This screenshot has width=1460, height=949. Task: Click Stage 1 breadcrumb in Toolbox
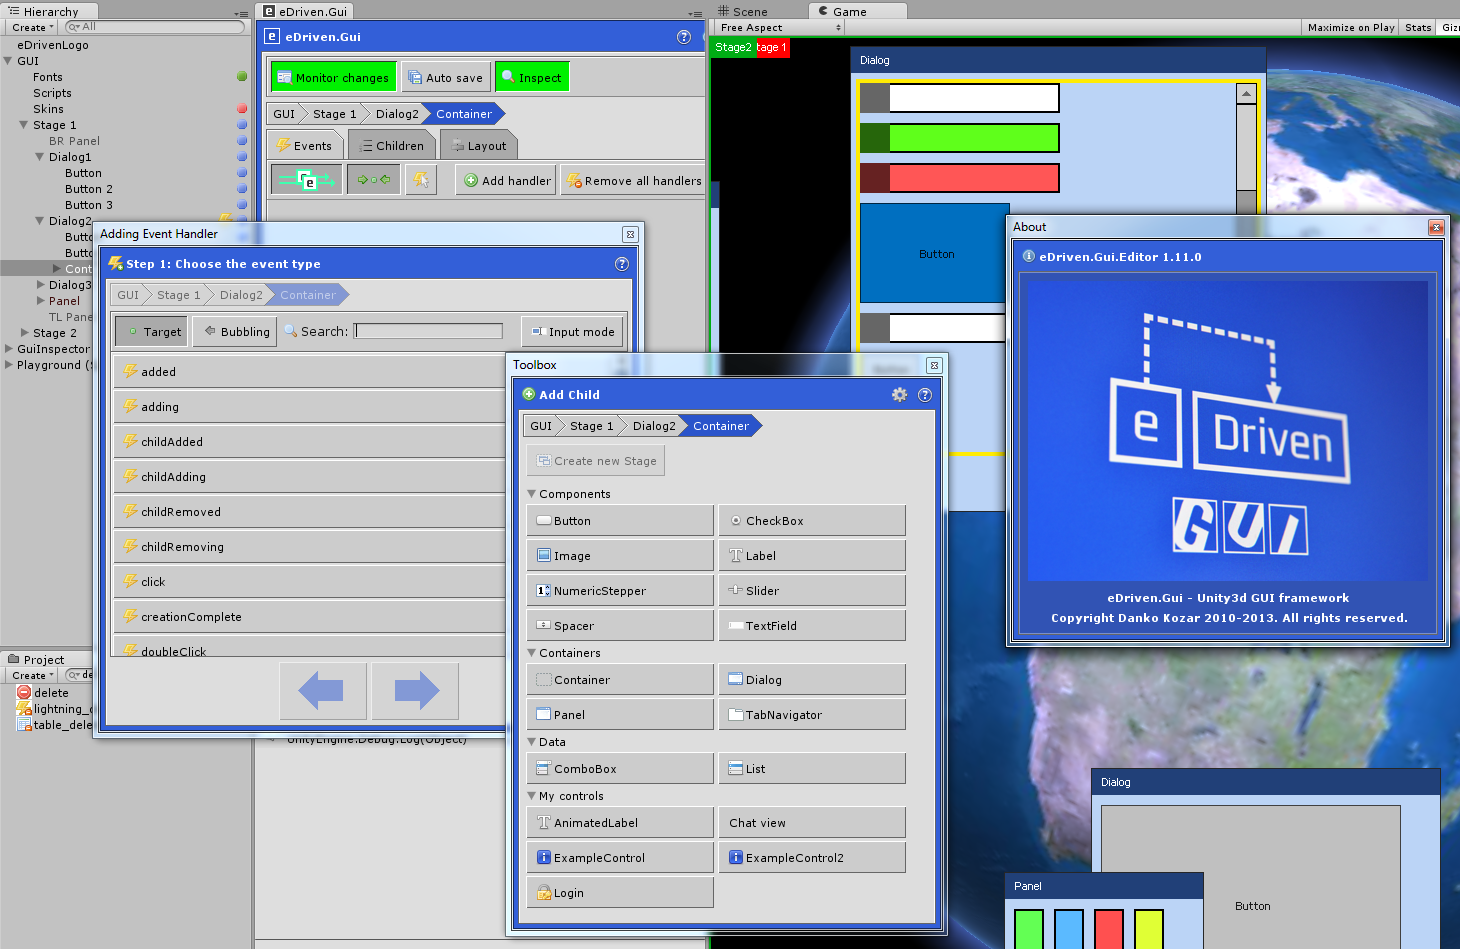[x=591, y=425]
